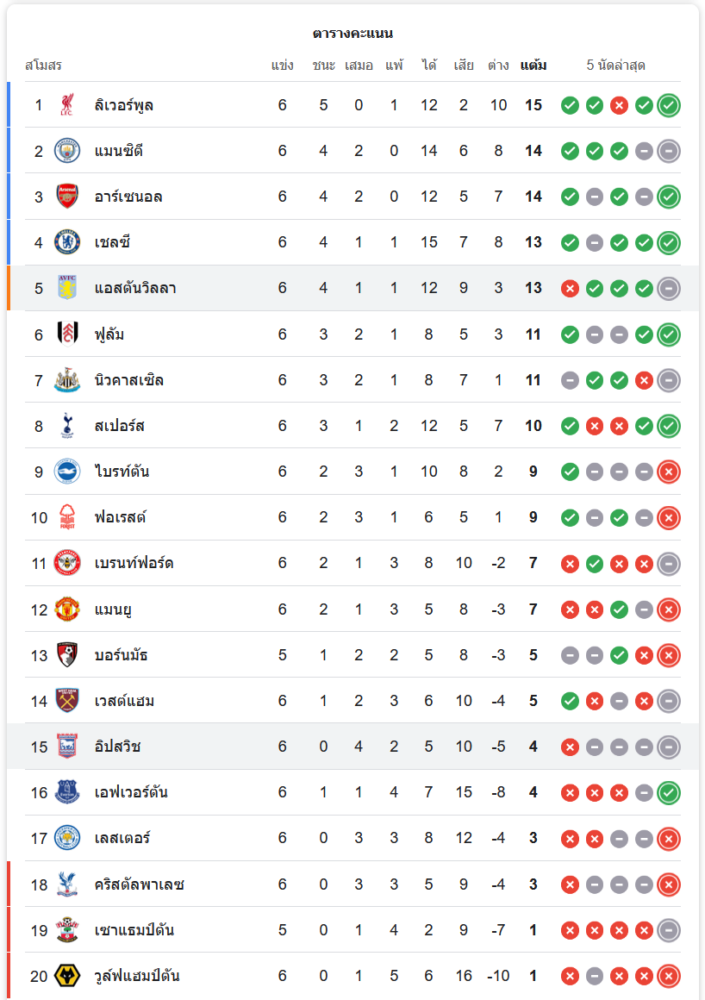Open the เลสเตอร์ team row

tap(122, 838)
